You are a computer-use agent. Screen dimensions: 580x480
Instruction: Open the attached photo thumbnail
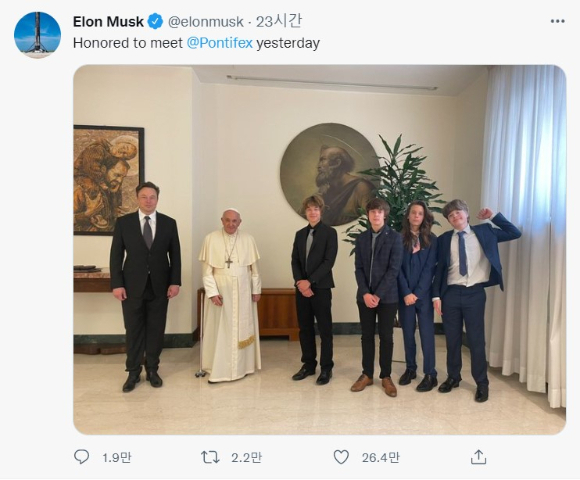pyautogui.click(x=320, y=250)
